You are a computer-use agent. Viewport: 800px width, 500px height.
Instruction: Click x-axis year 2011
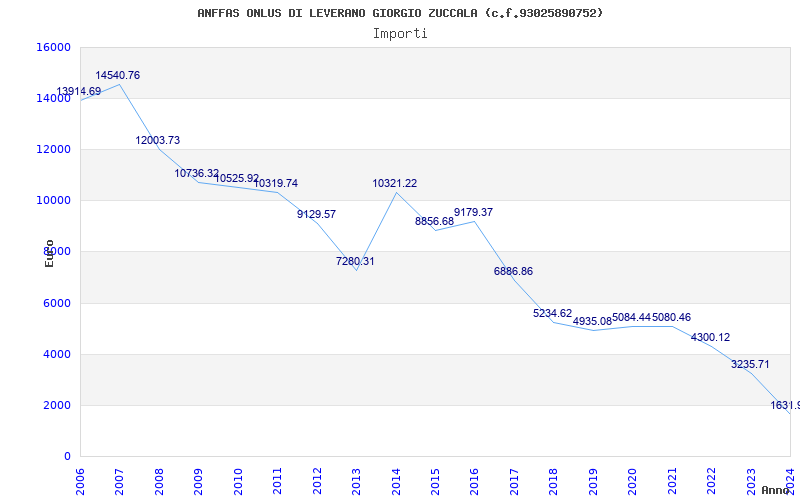click(x=278, y=480)
